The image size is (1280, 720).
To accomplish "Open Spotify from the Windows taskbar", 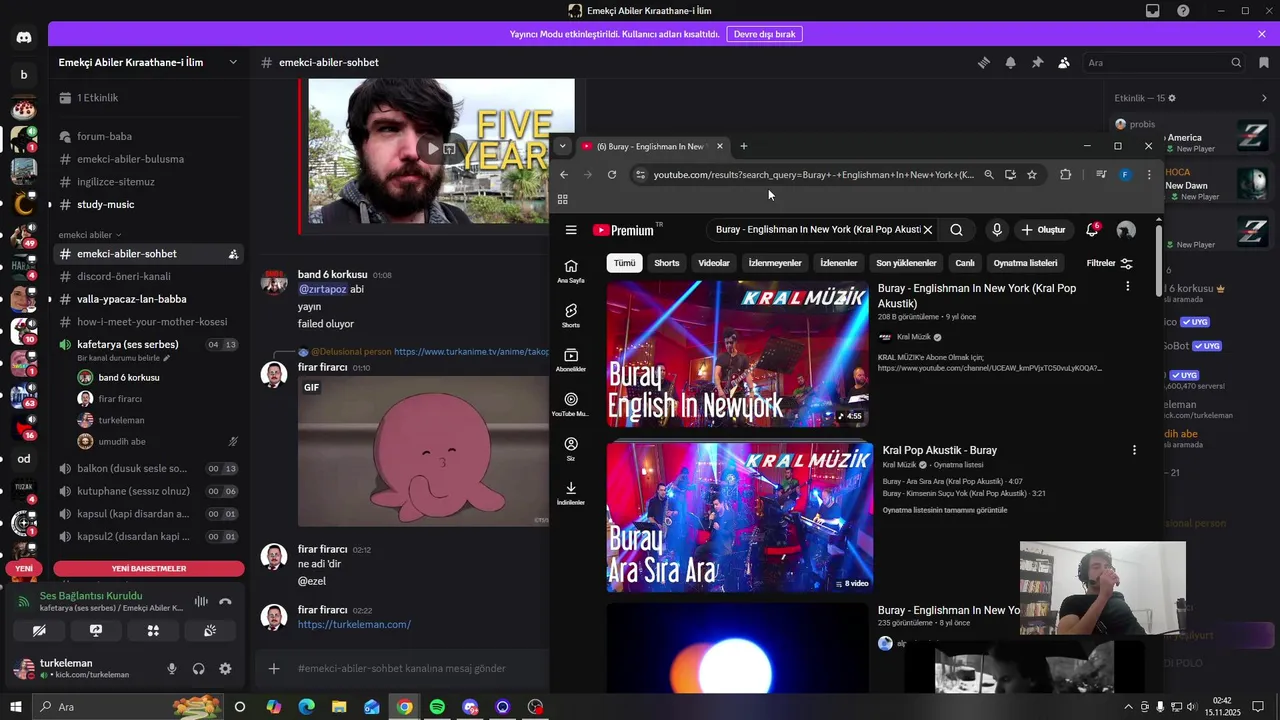I will point(437,707).
